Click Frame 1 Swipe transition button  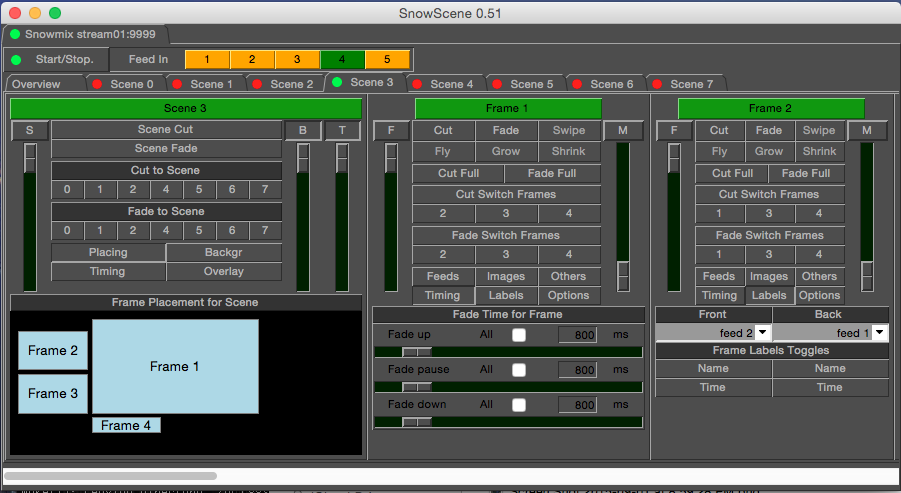(569, 130)
